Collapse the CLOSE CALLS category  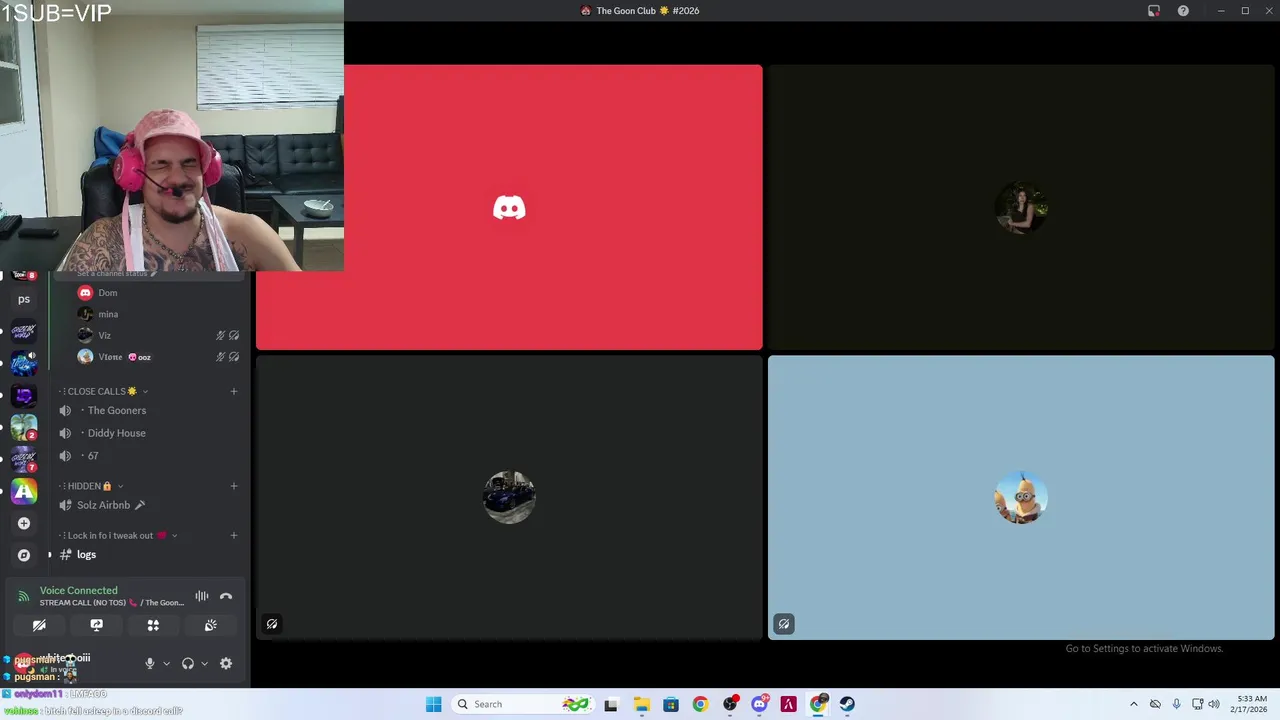[x=101, y=391]
